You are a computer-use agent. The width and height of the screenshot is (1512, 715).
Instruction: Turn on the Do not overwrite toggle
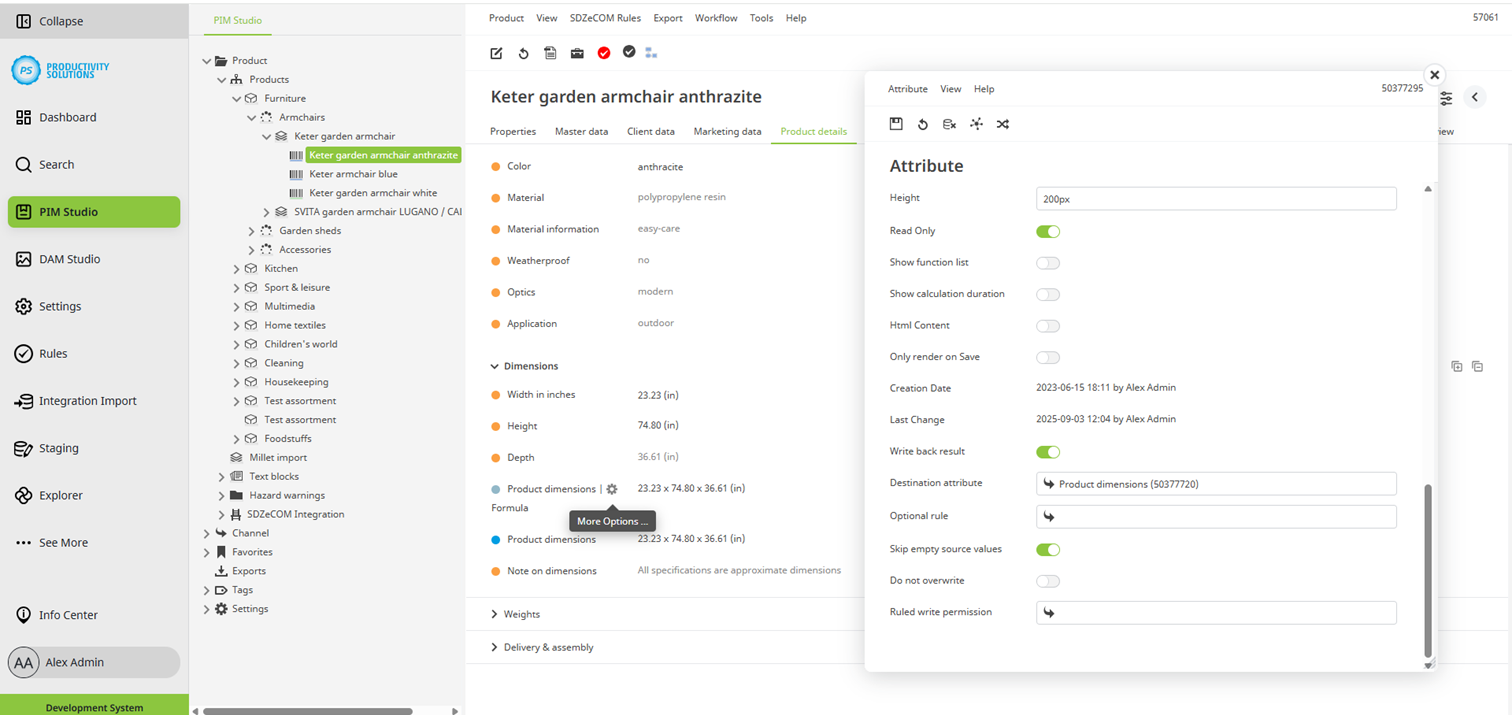point(1047,581)
